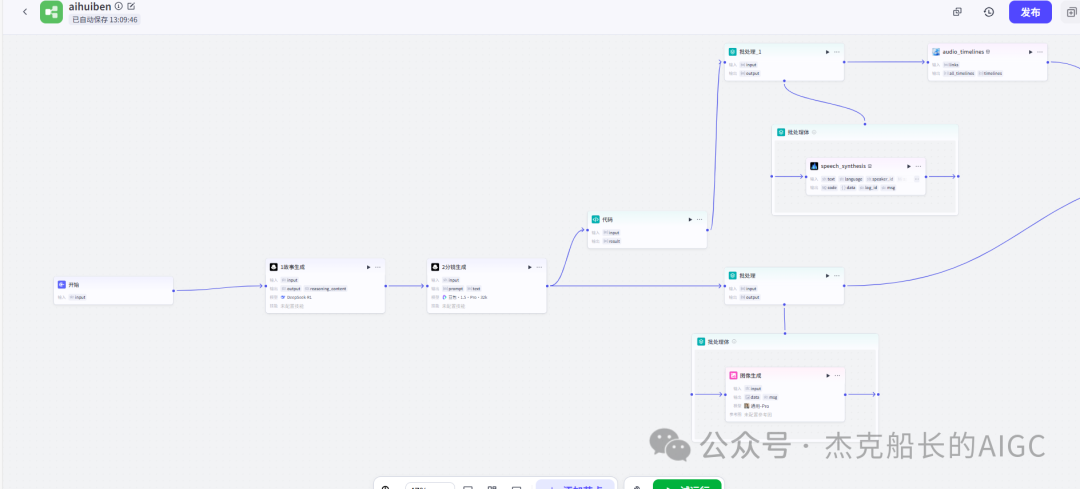The width and height of the screenshot is (1080, 489).
Task: Click the 添加节点 add node button
Action: tap(575, 485)
